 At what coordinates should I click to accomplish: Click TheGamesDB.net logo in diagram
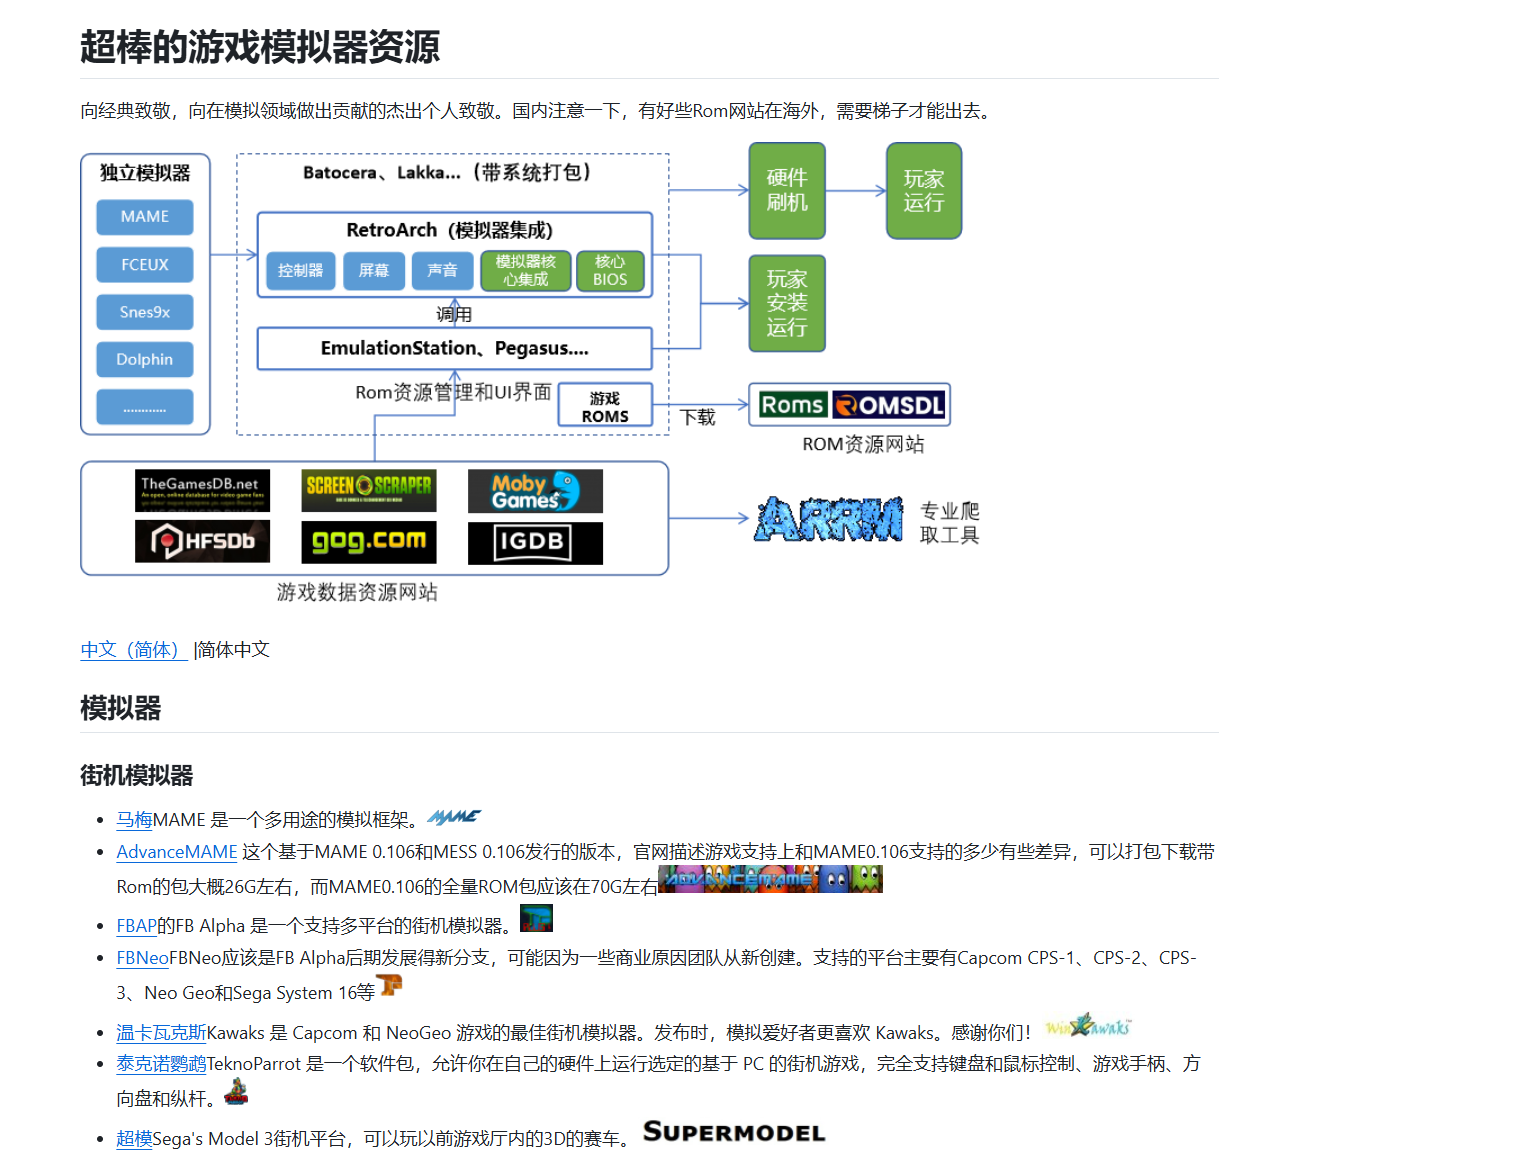tap(202, 491)
